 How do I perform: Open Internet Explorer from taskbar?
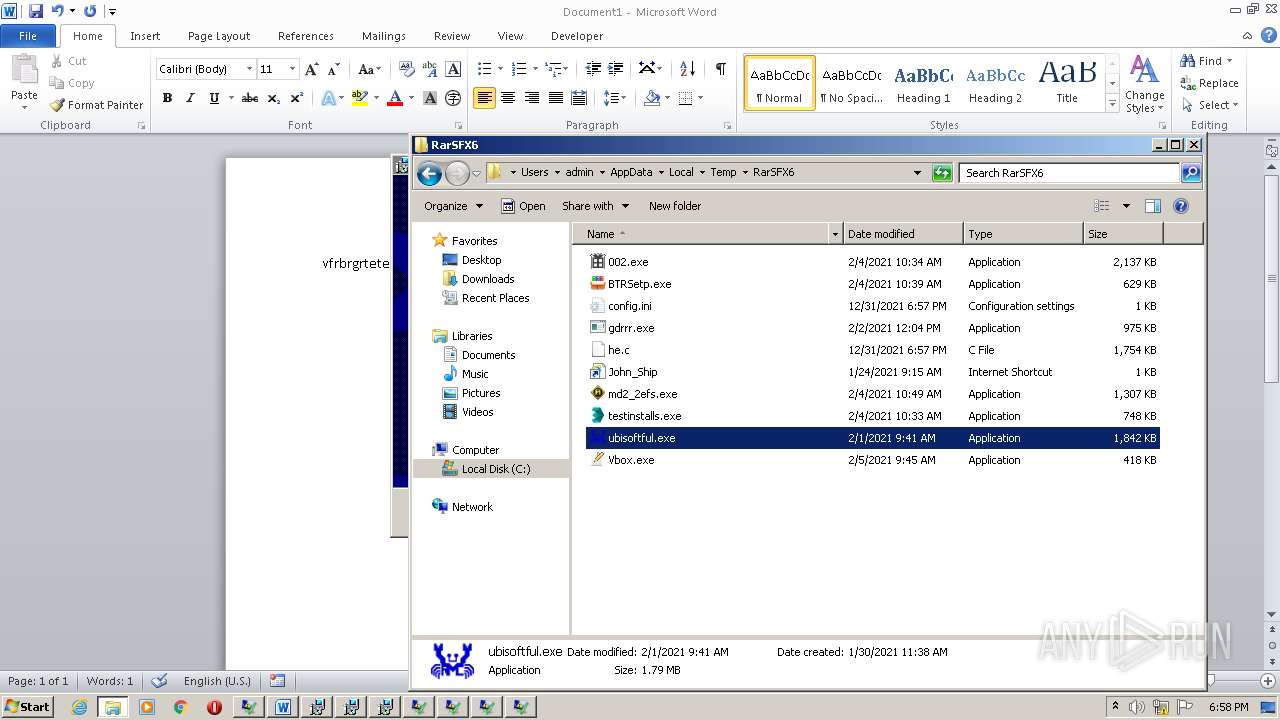click(79, 707)
